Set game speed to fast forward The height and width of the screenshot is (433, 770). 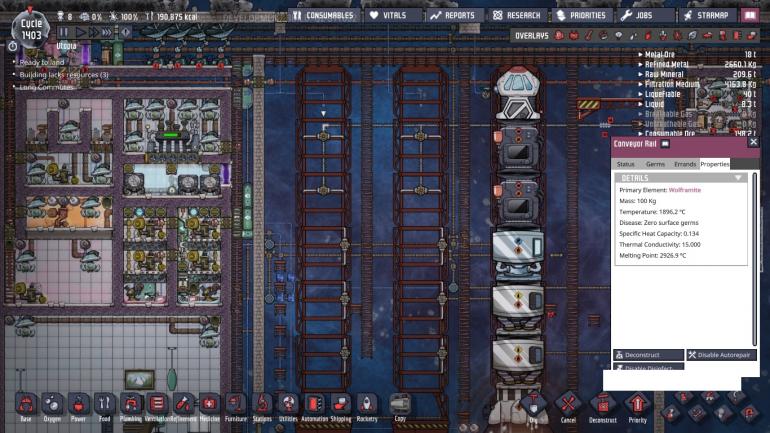[x=93, y=32]
